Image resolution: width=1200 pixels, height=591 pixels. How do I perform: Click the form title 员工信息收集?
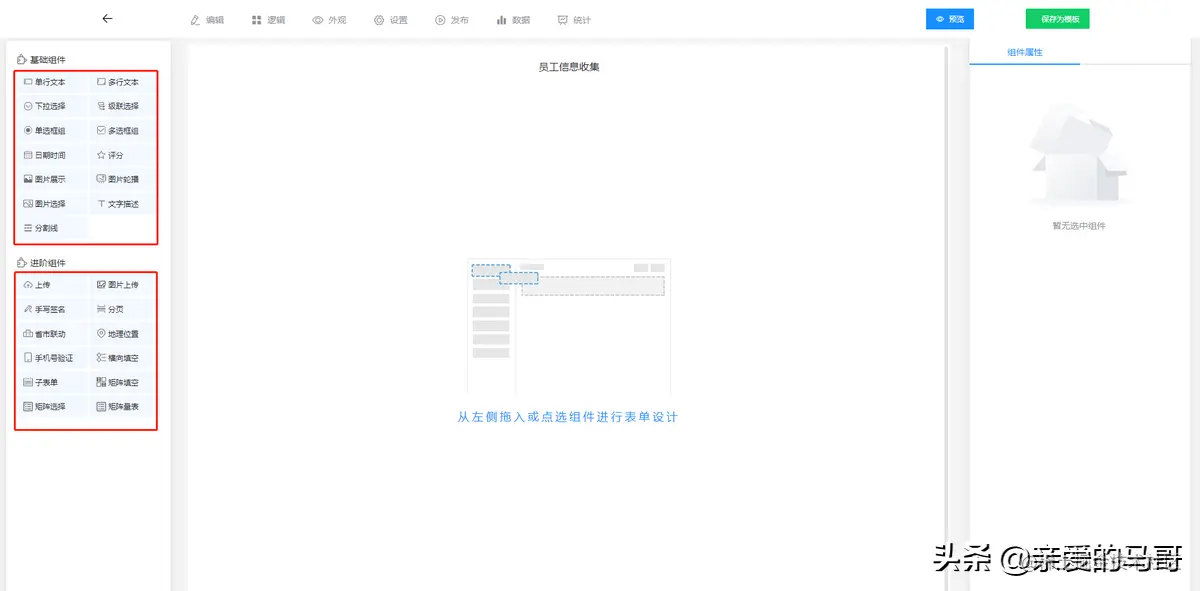tap(568, 66)
